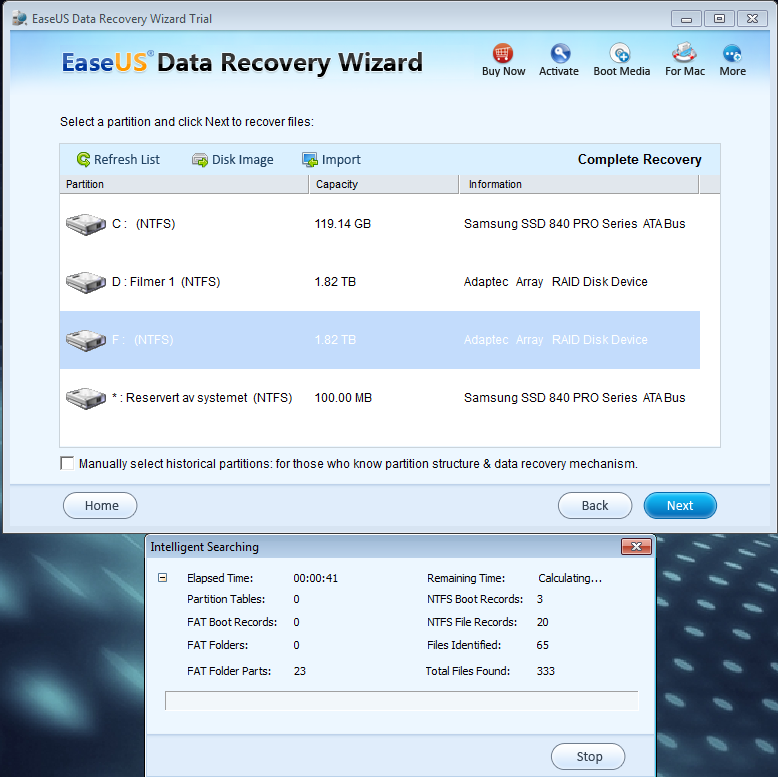The image size is (778, 777).
Task: Click the Refresh List label
Action: (127, 159)
